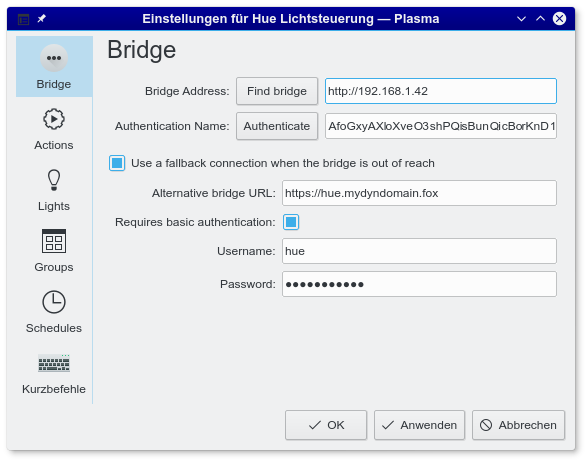Open the window menu icon in title bar

click(x=23, y=19)
